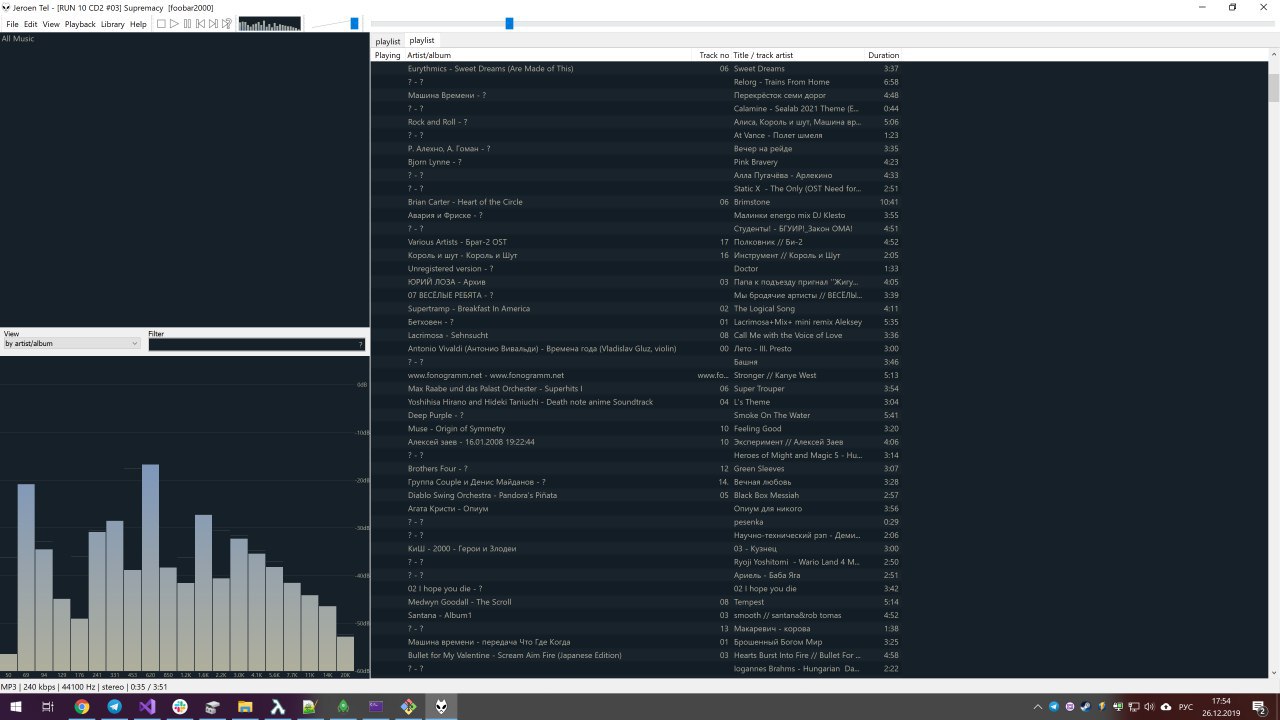1280x720 pixels.
Task: Click the mini spectrum visualization in toolbar
Action: 269,24
